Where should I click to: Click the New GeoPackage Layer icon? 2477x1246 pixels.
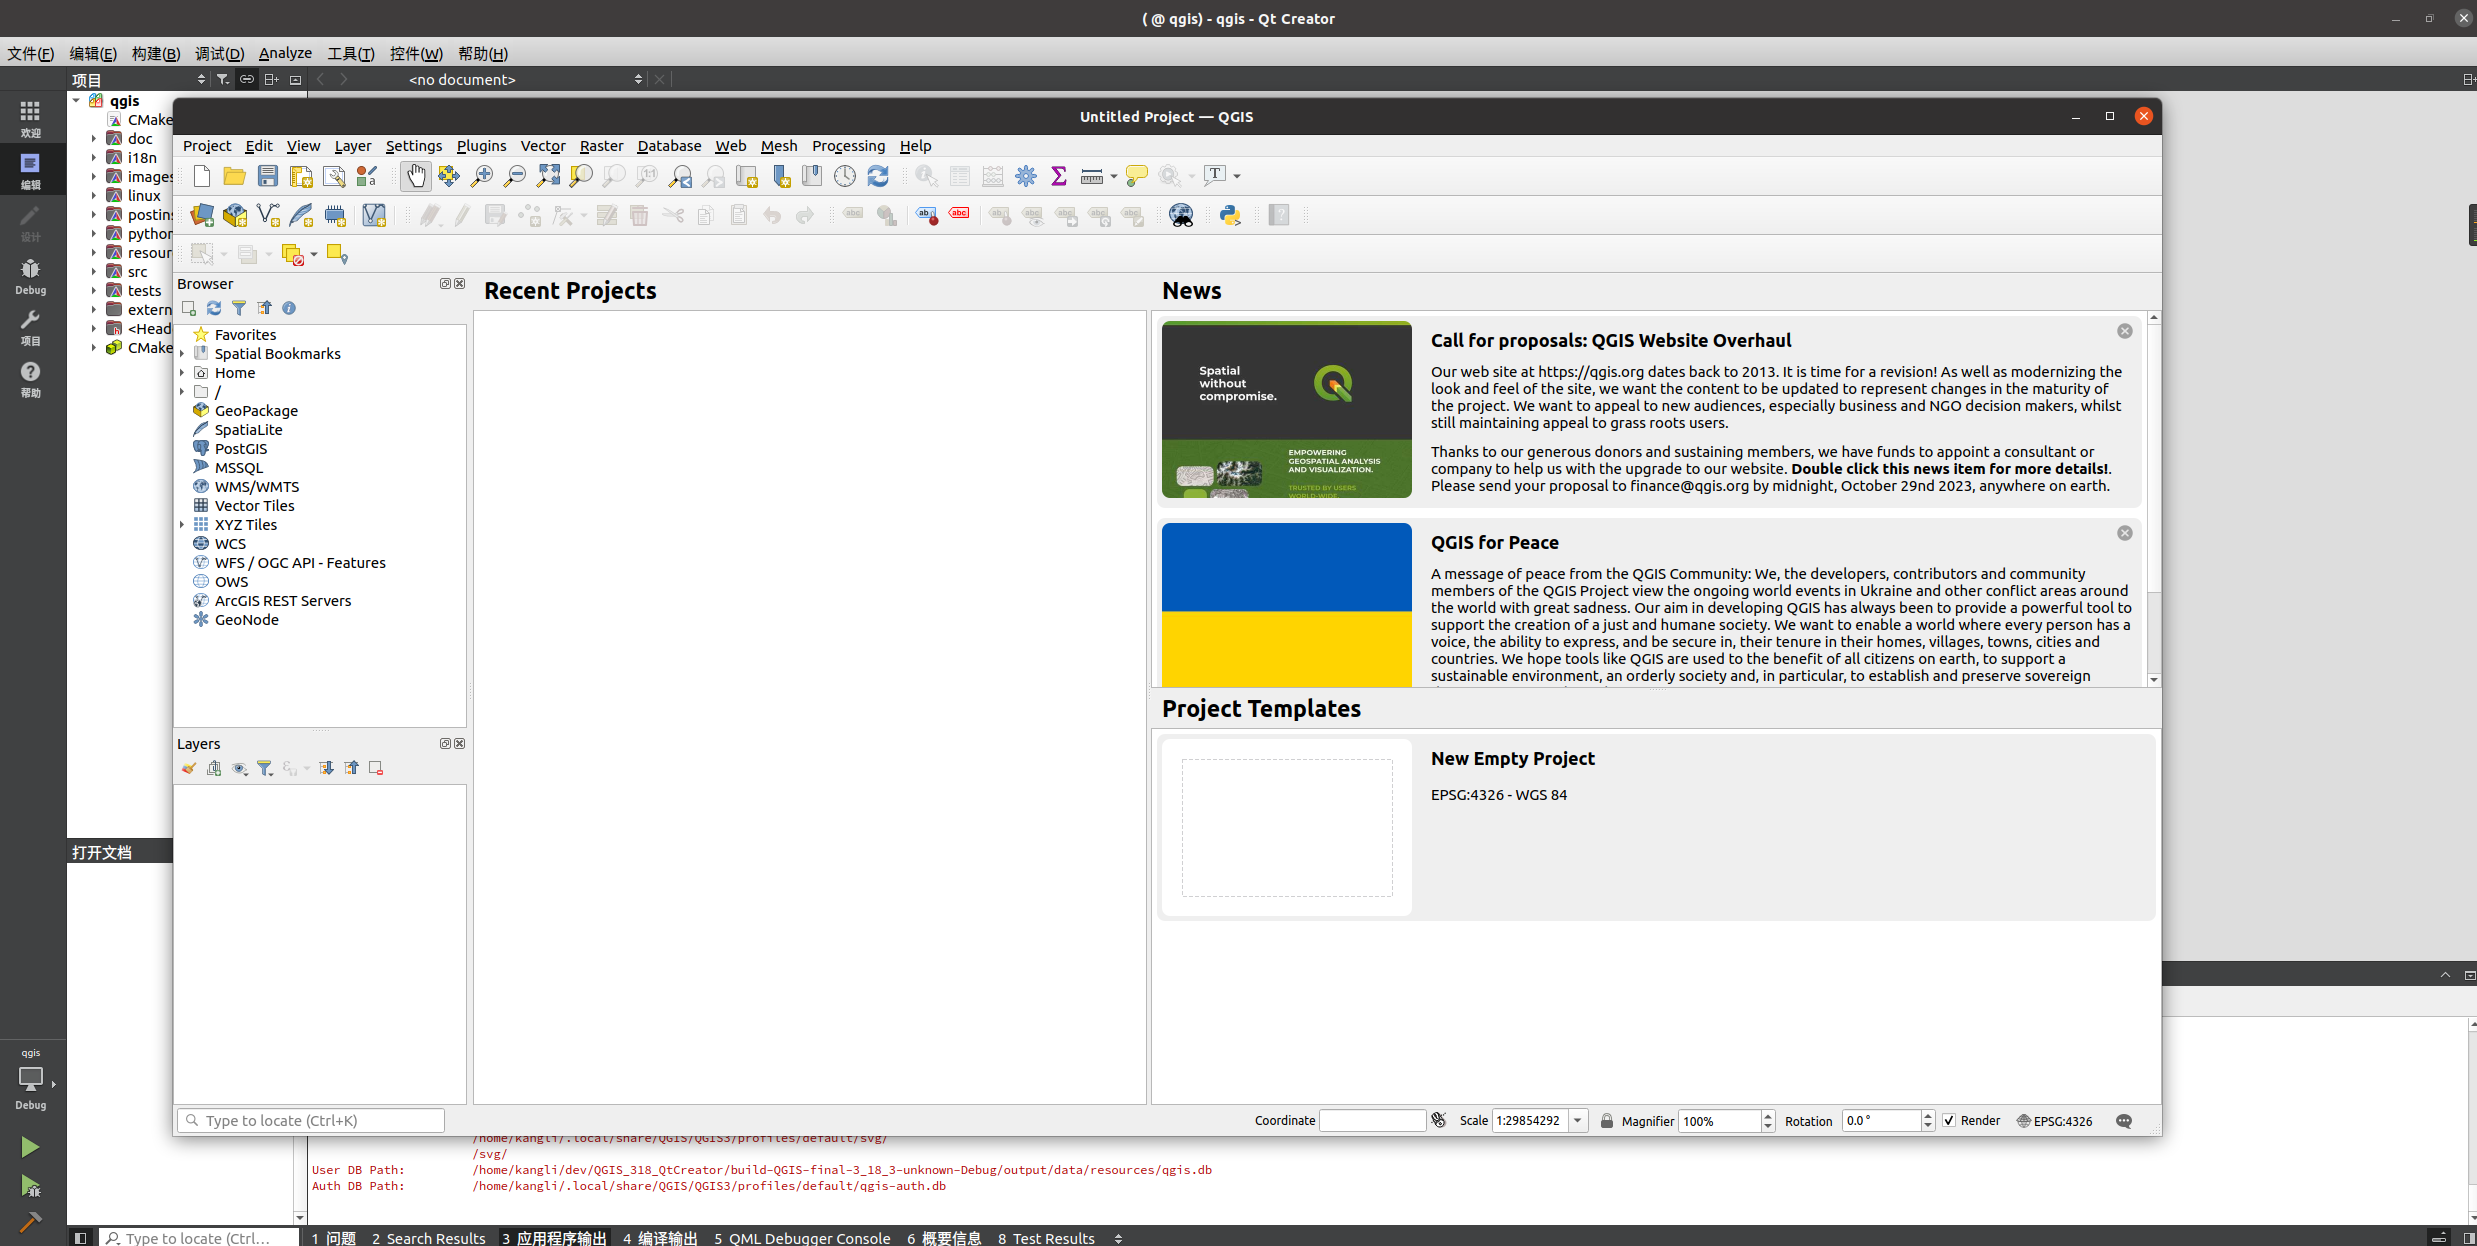235,215
